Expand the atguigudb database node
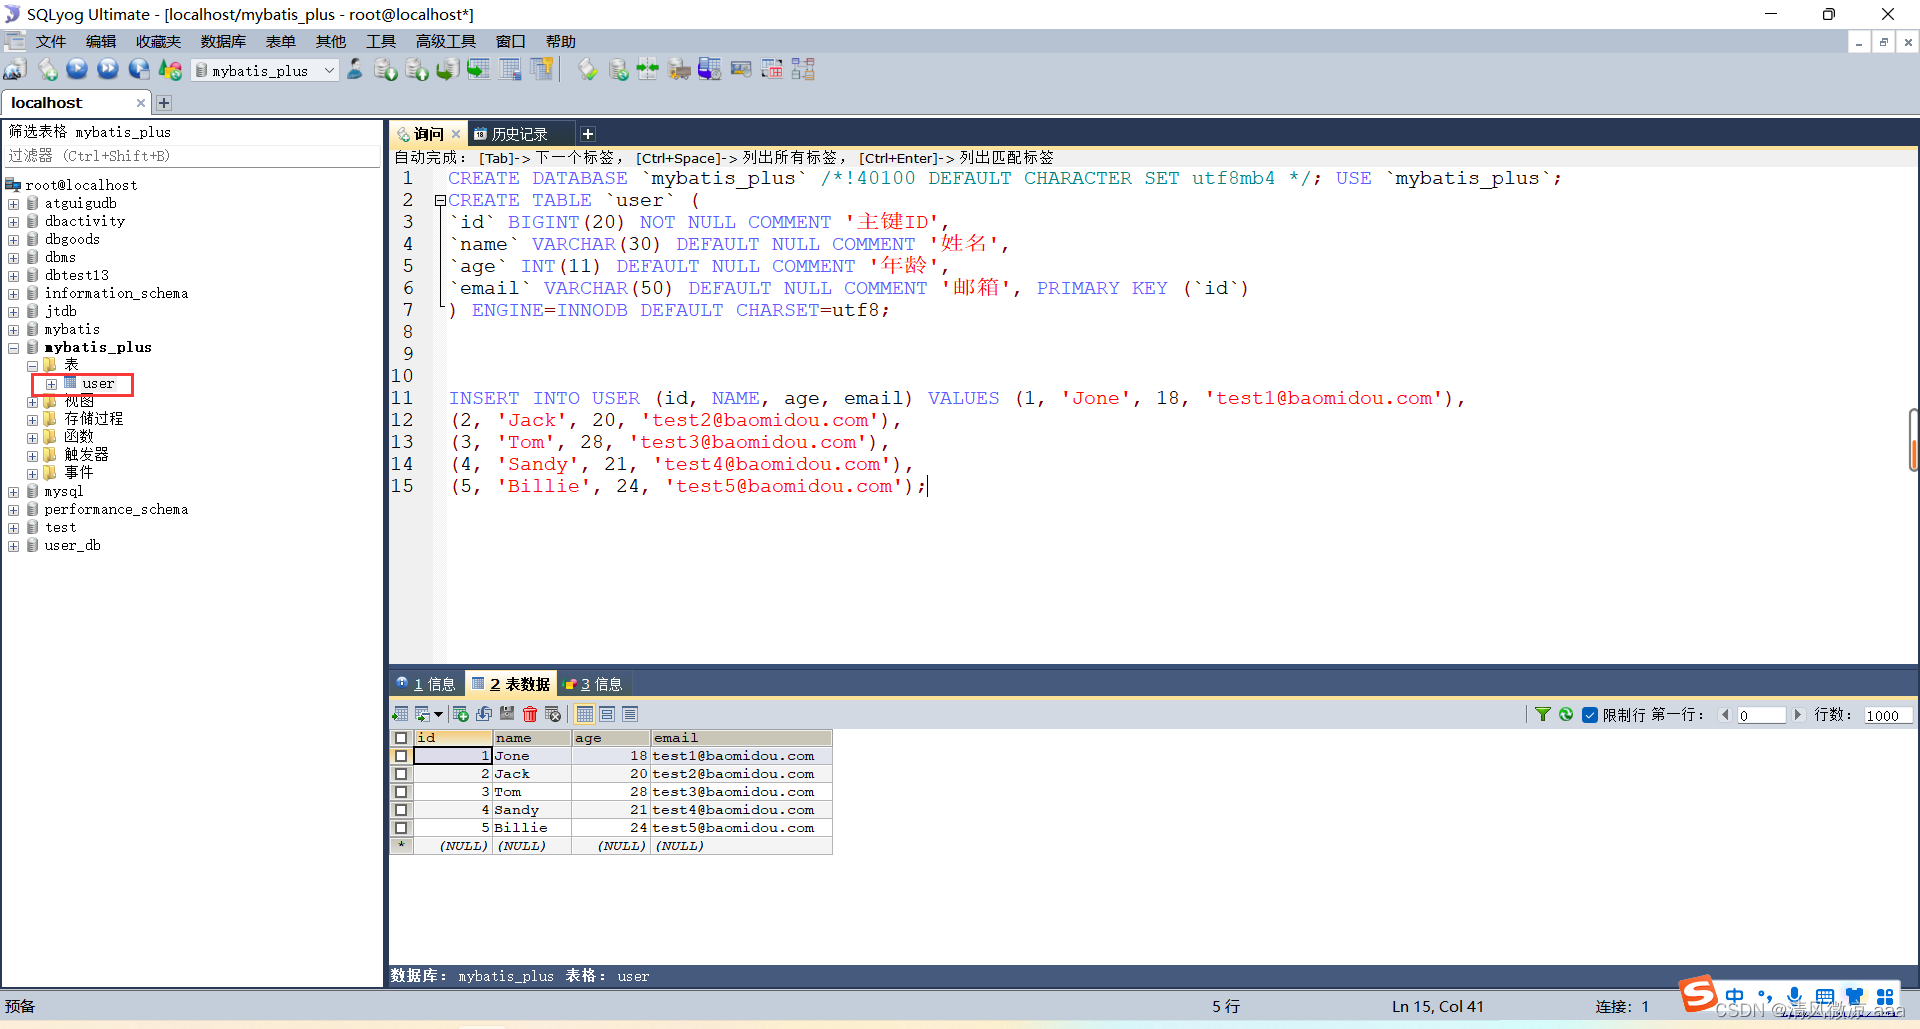The image size is (1920, 1029). pos(14,204)
